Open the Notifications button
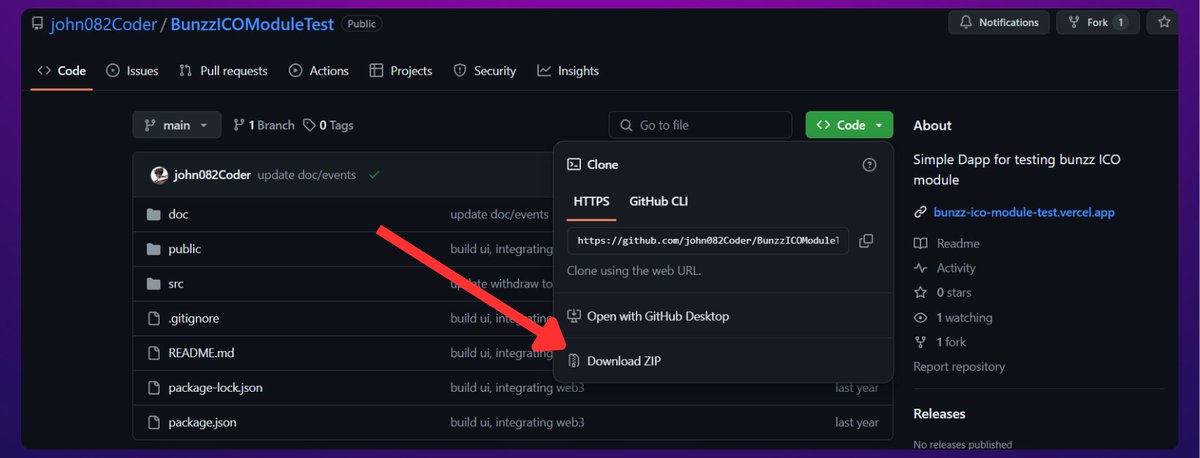The width and height of the screenshot is (1200, 458). pos(998,22)
